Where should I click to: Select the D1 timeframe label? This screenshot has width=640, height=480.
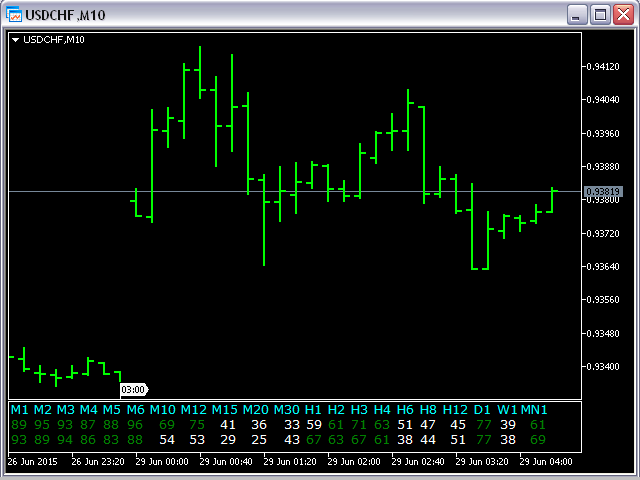[x=482, y=409]
